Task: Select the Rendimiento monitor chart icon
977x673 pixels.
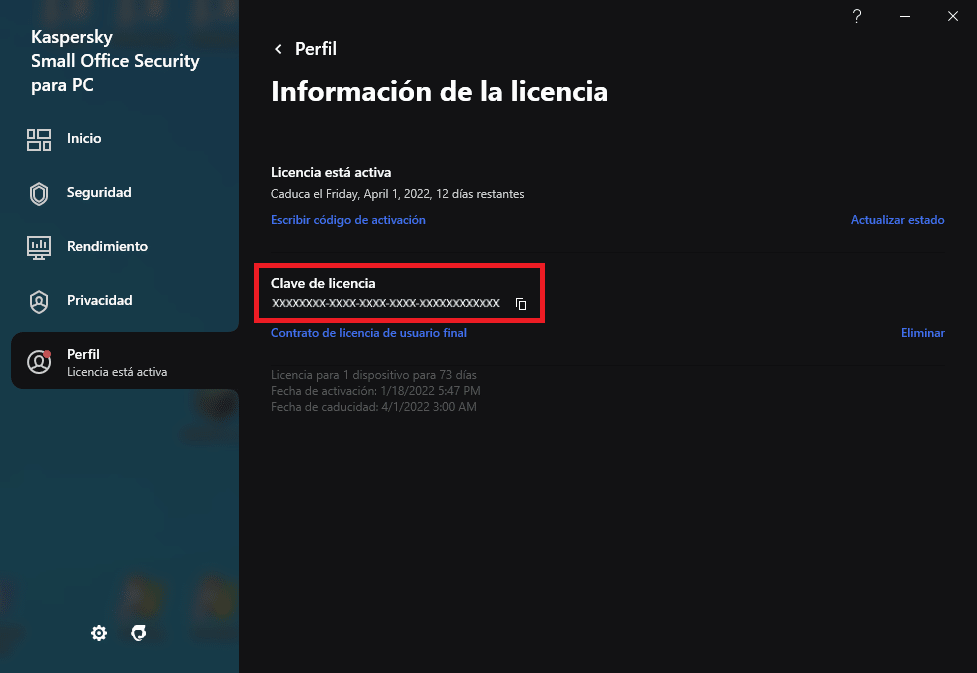Action: click(39, 247)
